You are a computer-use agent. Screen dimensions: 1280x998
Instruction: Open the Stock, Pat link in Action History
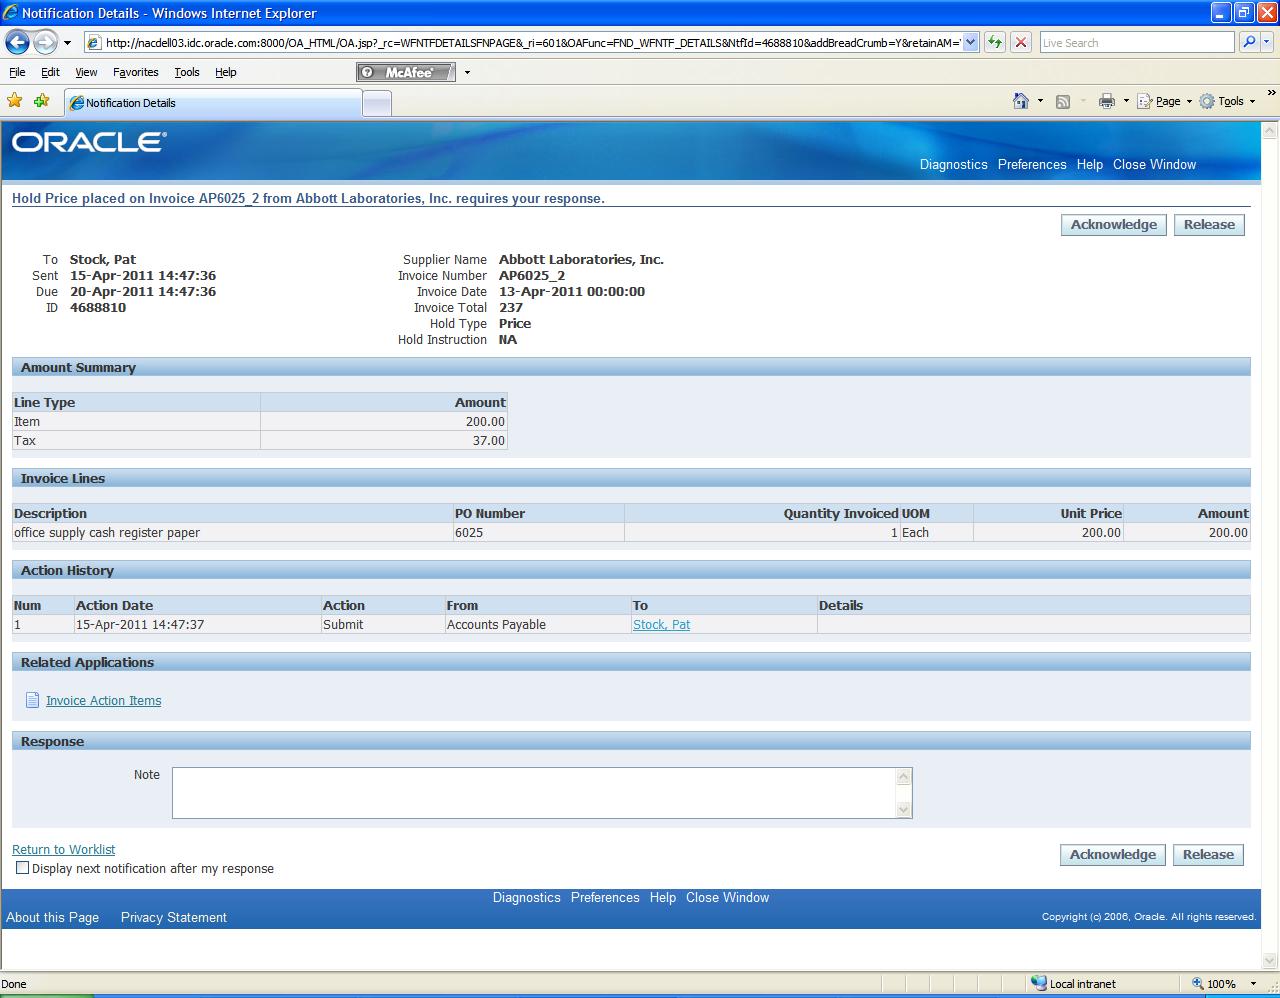pyautogui.click(x=661, y=625)
